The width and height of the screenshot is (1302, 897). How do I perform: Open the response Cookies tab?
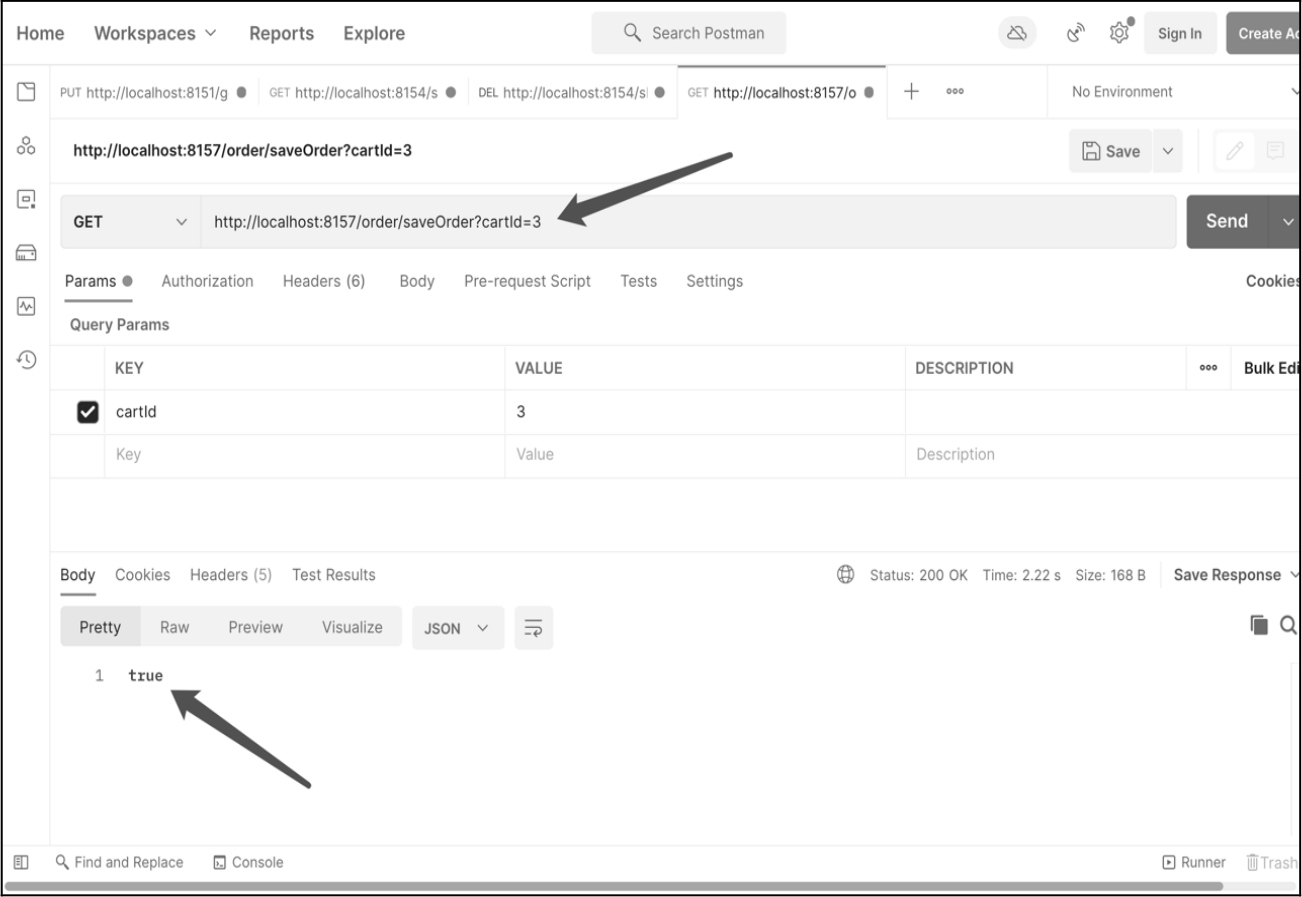coord(143,575)
